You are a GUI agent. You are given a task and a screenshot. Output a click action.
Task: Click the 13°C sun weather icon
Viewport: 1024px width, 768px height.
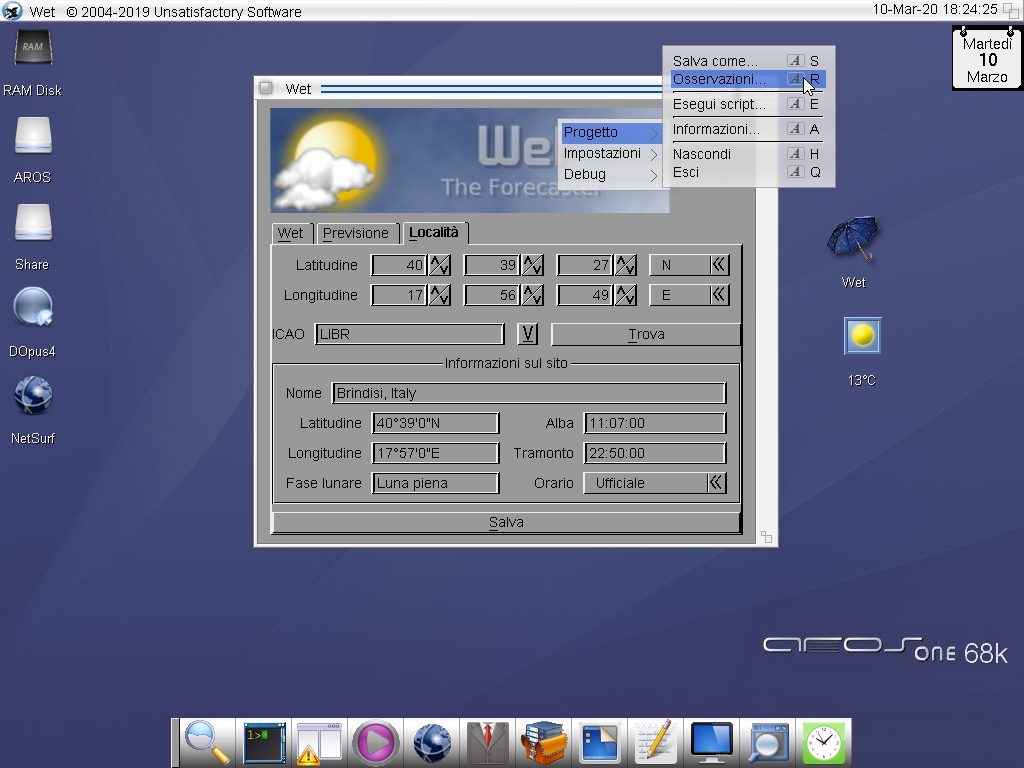click(862, 337)
